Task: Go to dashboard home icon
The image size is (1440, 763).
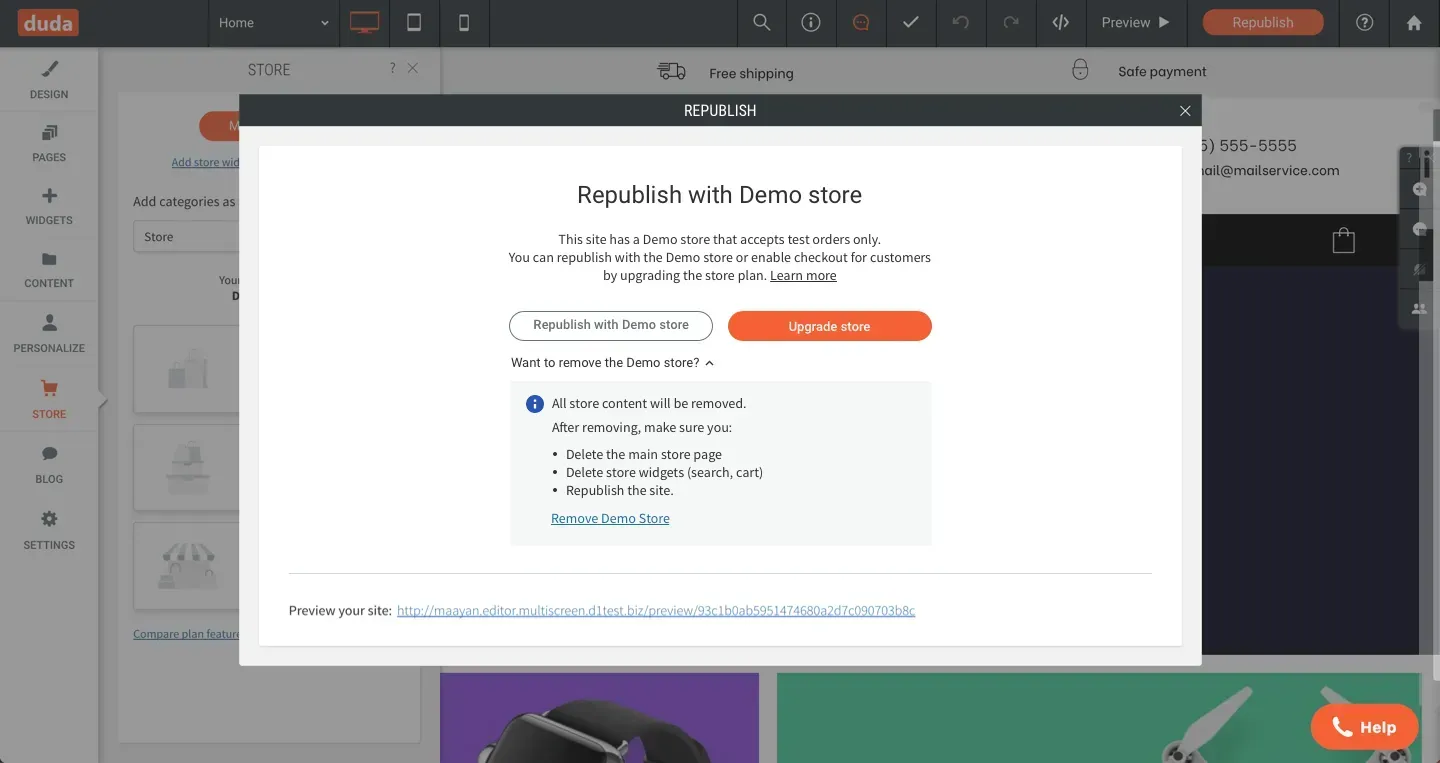Action: pyautogui.click(x=1414, y=23)
